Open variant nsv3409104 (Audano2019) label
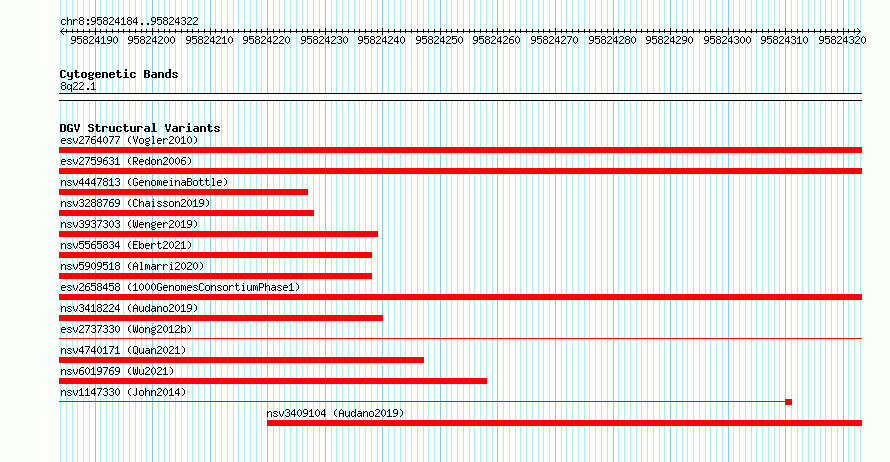This screenshot has height=462, width=890. tap(335, 413)
